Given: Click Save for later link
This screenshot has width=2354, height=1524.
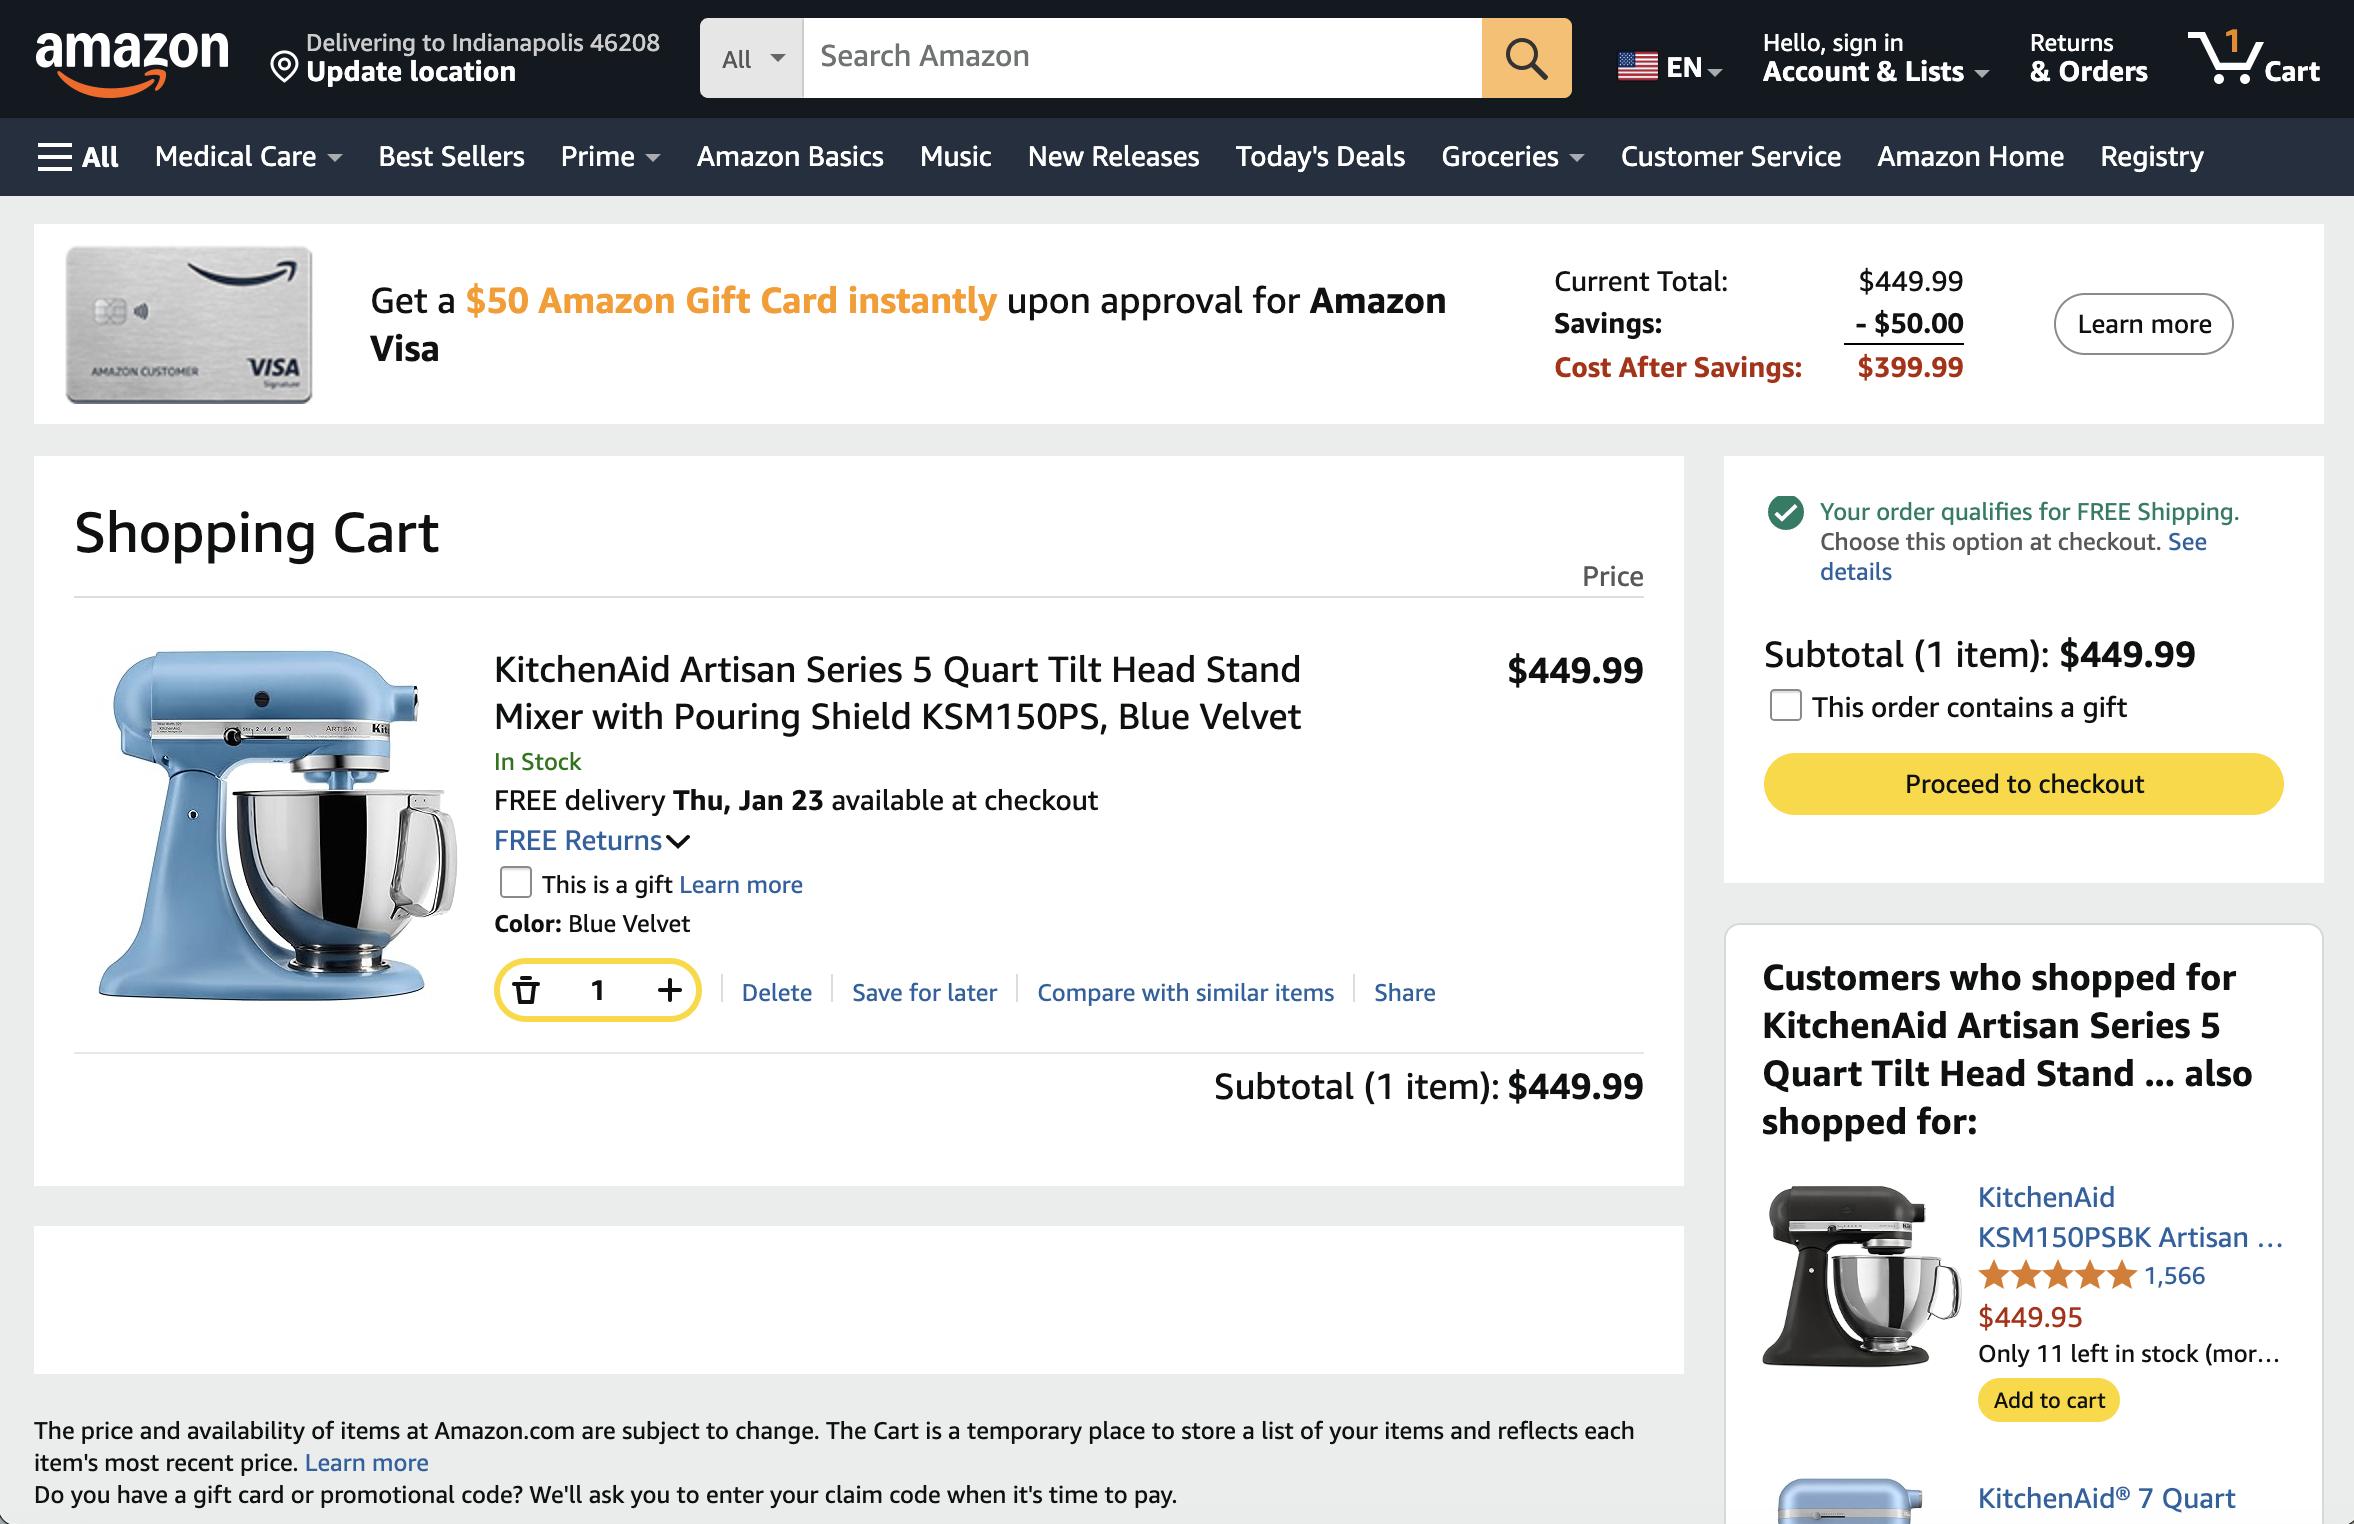Looking at the screenshot, I should pyautogui.click(x=924, y=992).
